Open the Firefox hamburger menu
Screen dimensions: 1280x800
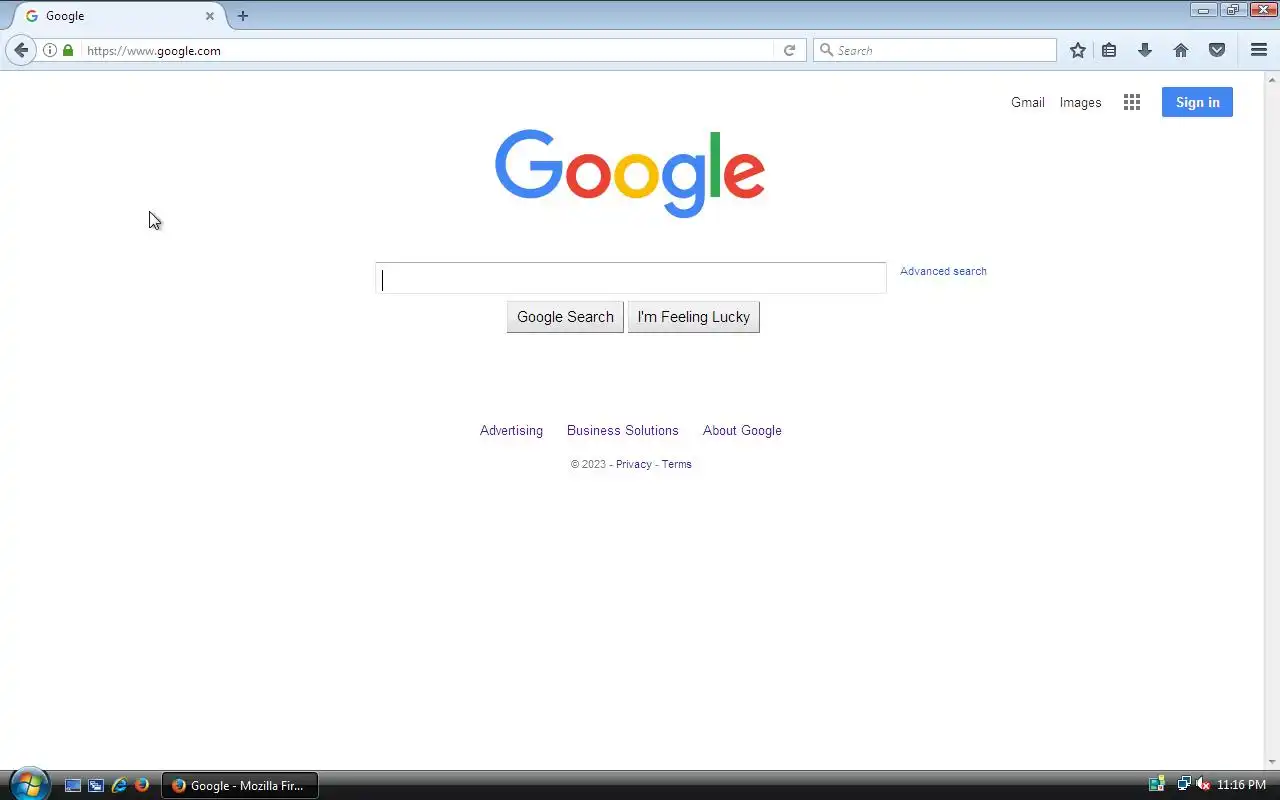click(x=1259, y=50)
